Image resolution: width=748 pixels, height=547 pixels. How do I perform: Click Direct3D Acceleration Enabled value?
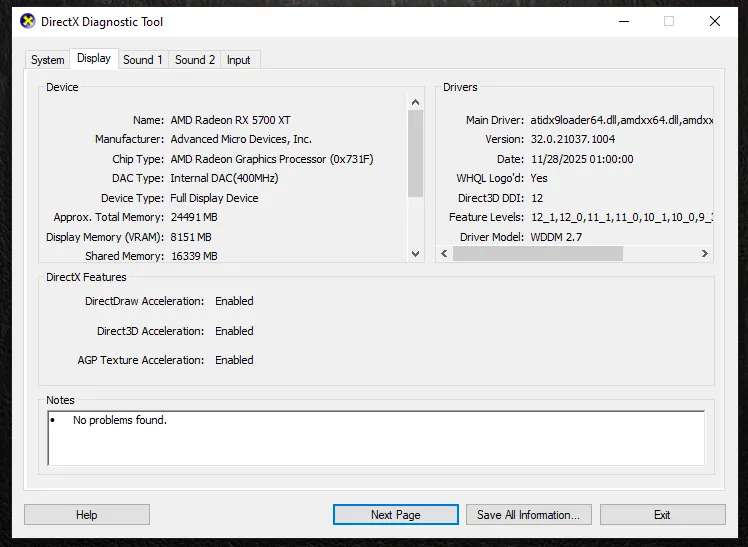click(x=234, y=331)
